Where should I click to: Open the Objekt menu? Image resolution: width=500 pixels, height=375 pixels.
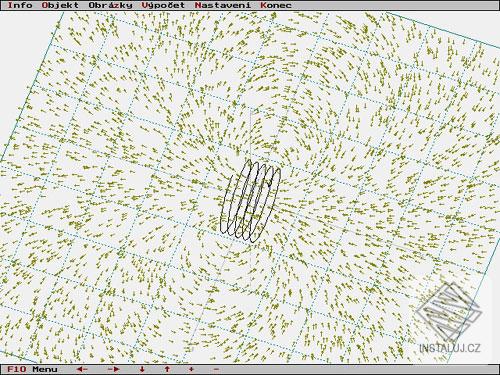pos(60,5)
